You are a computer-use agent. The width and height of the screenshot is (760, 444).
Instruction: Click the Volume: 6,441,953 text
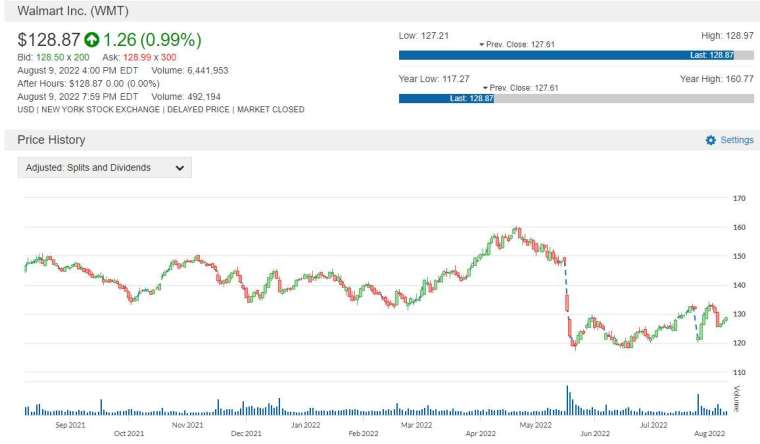point(190,70)
